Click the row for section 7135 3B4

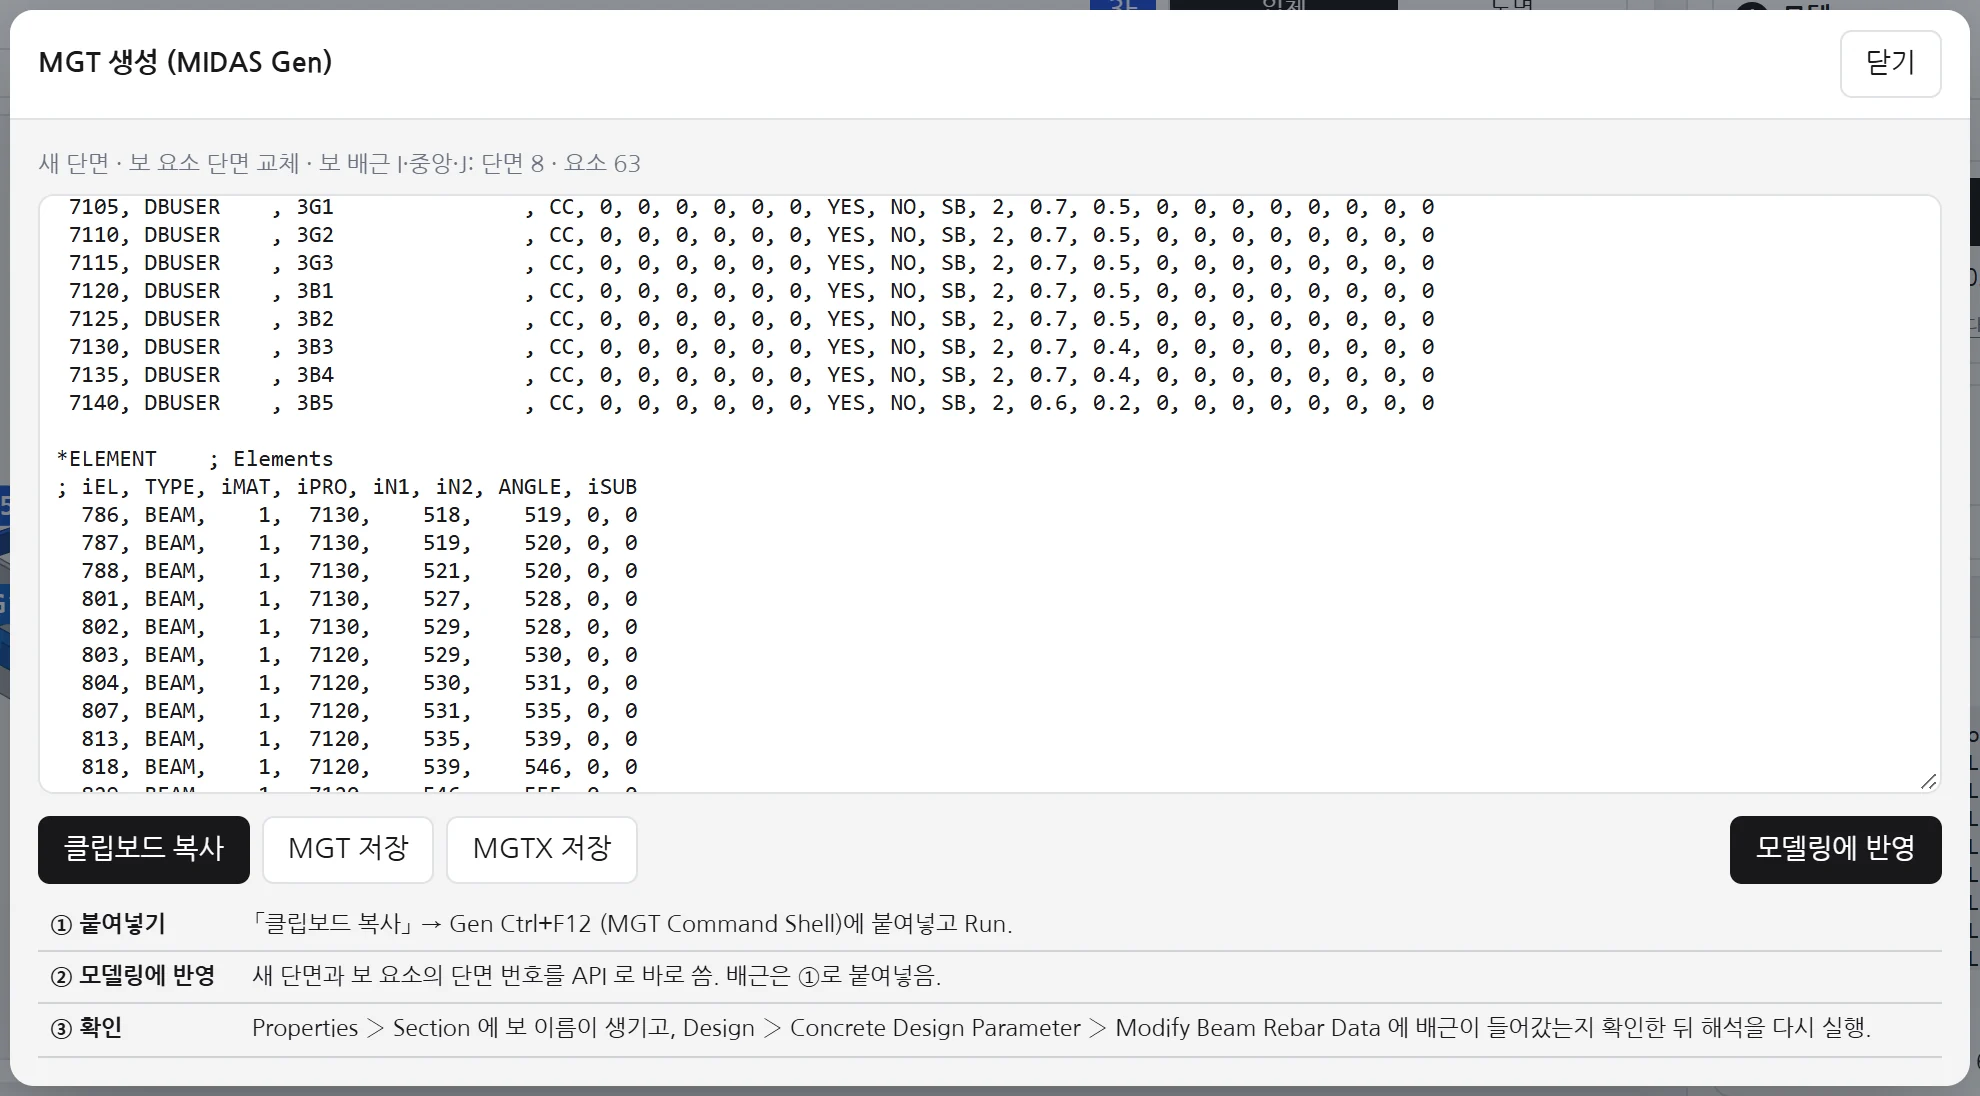[751, 375]
